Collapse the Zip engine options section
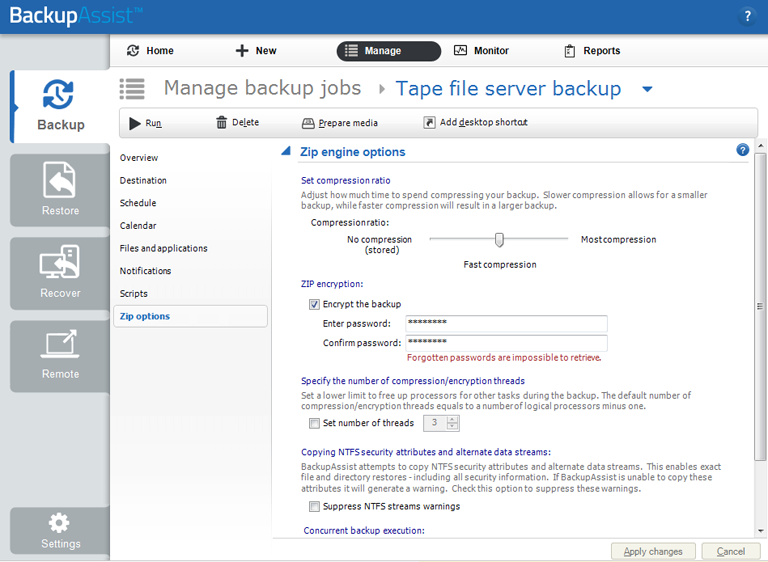This screenshot has width=768, height=562. [x=286, y=152]
